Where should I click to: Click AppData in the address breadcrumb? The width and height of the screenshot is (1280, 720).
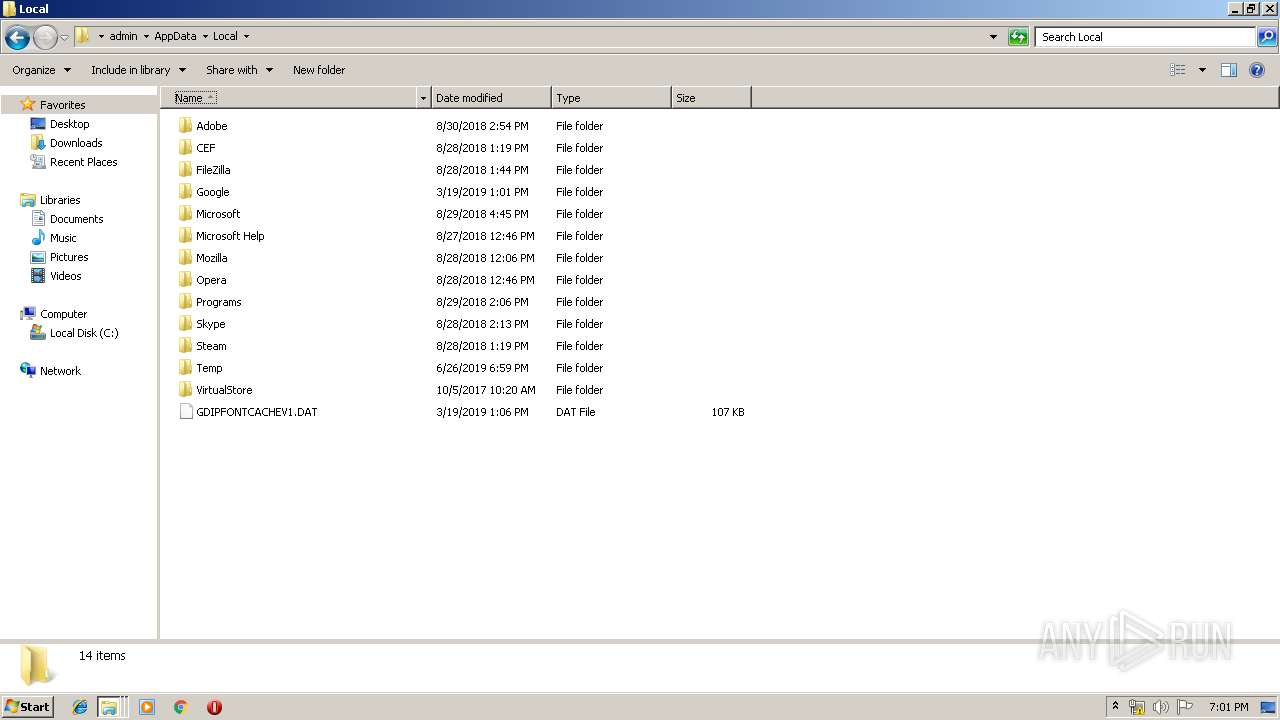tap(175, 36)
